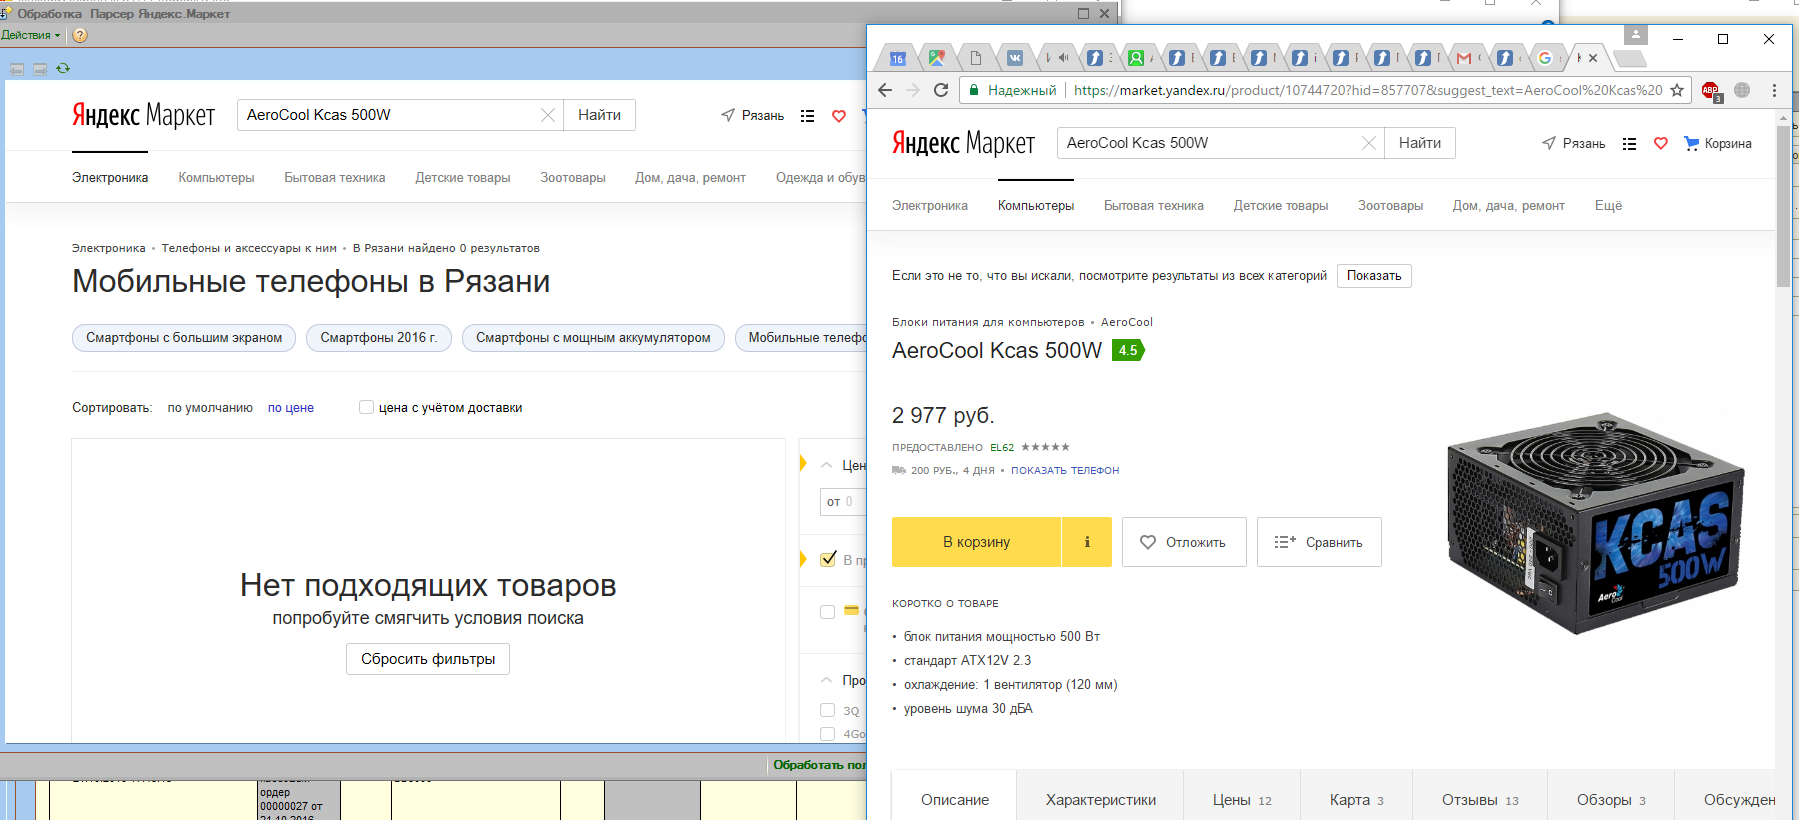
Task: Open comparison list icon in parser window
Action: click(807, 116)
